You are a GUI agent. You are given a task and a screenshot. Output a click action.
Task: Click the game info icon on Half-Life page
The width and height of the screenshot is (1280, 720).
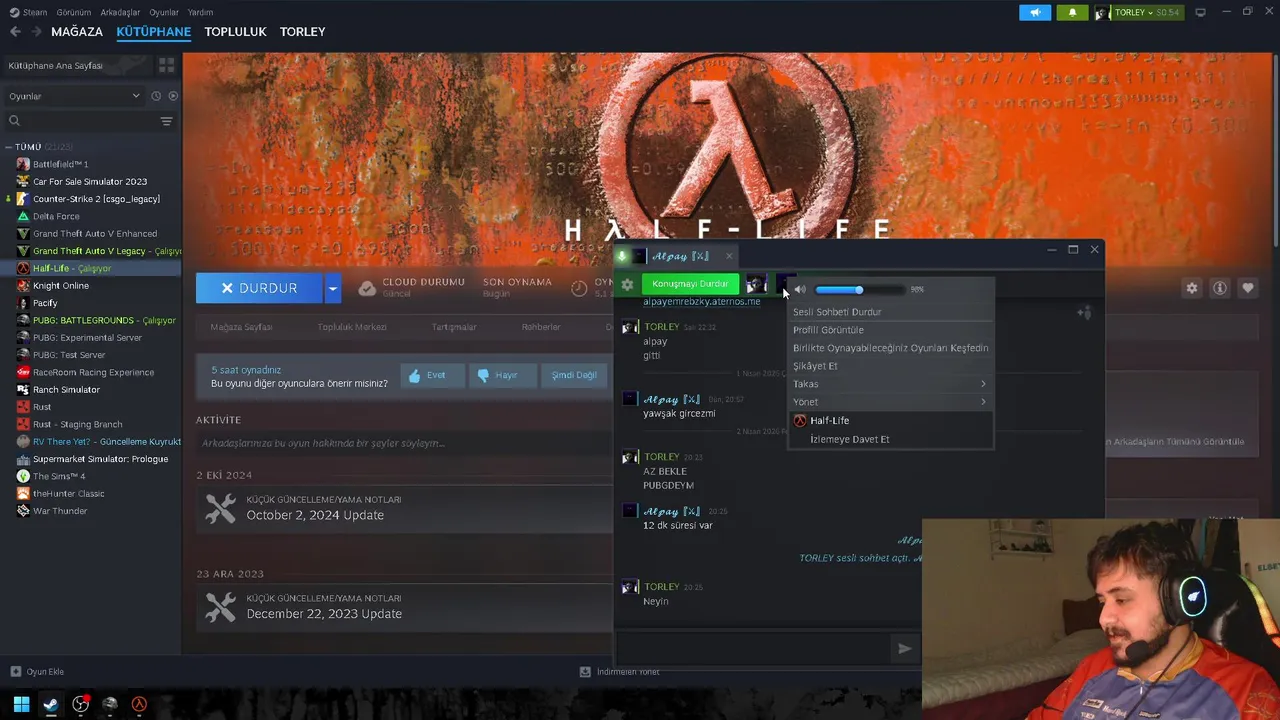(1220, 288)
